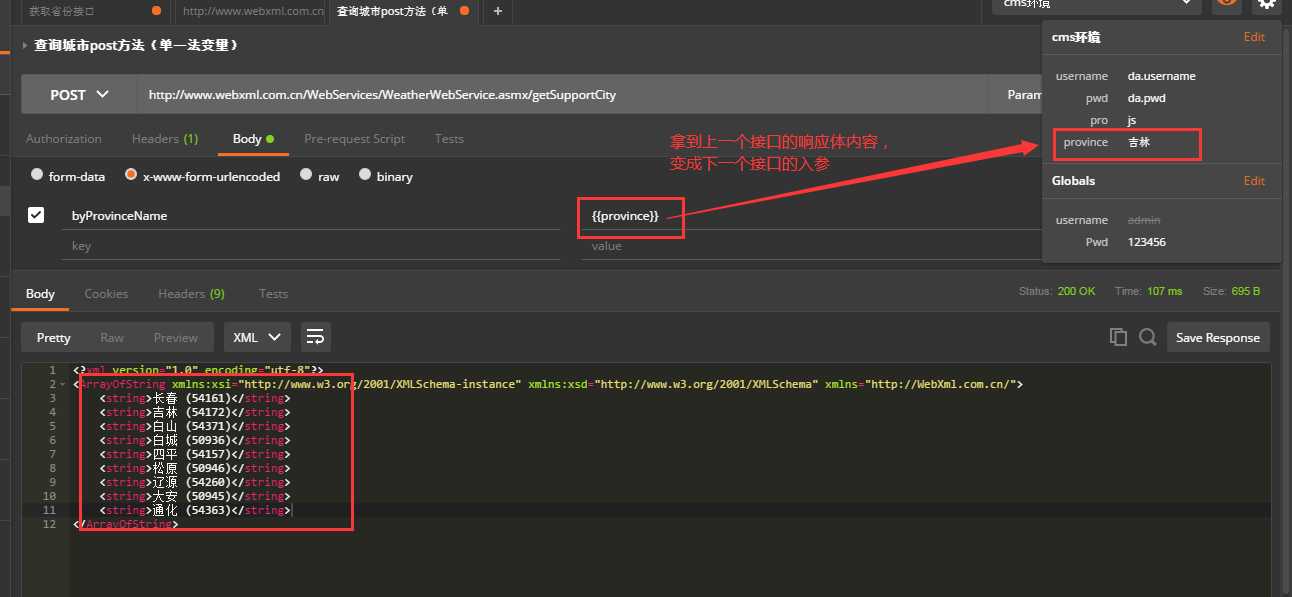Click the empty new key field
The image size is (1292, 597).
click(x=310, y=246)
